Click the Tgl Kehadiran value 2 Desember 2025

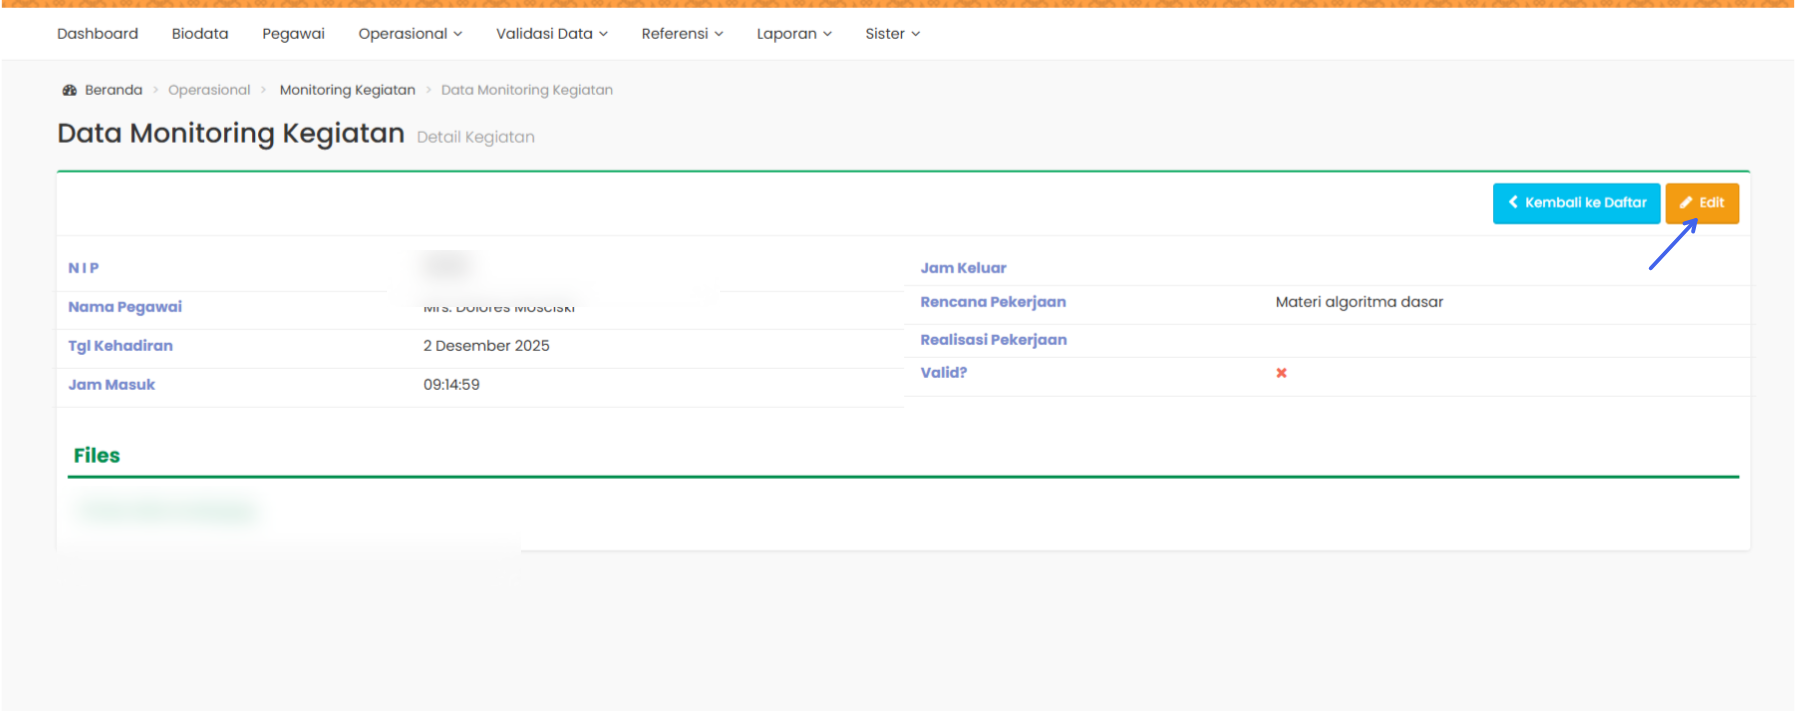point(486,346)
